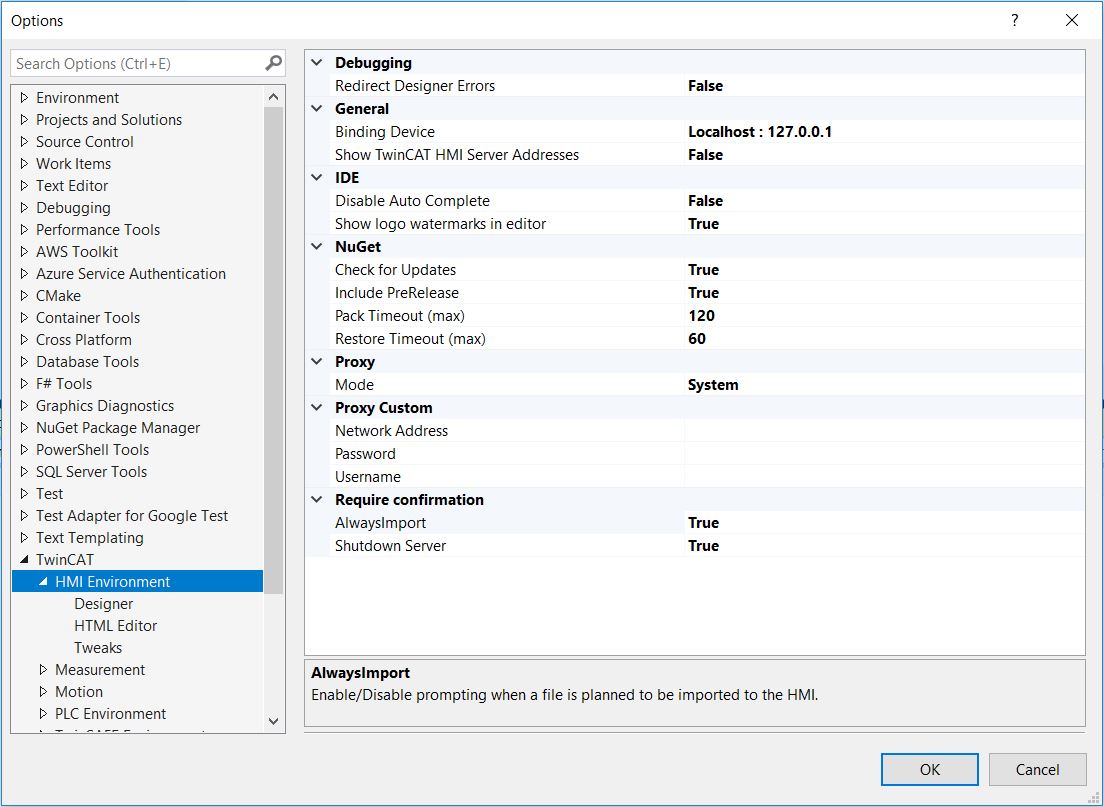
Task: Confirm with the OK button
Action: coord(929,769)
